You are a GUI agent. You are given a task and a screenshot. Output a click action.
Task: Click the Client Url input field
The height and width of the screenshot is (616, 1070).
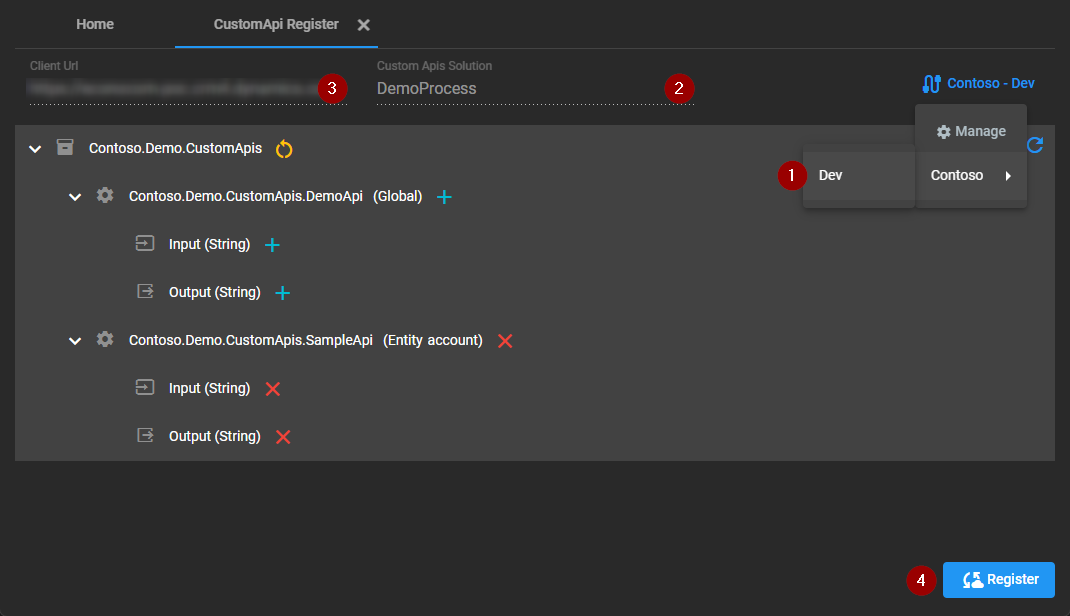click(x=170, y=89)
